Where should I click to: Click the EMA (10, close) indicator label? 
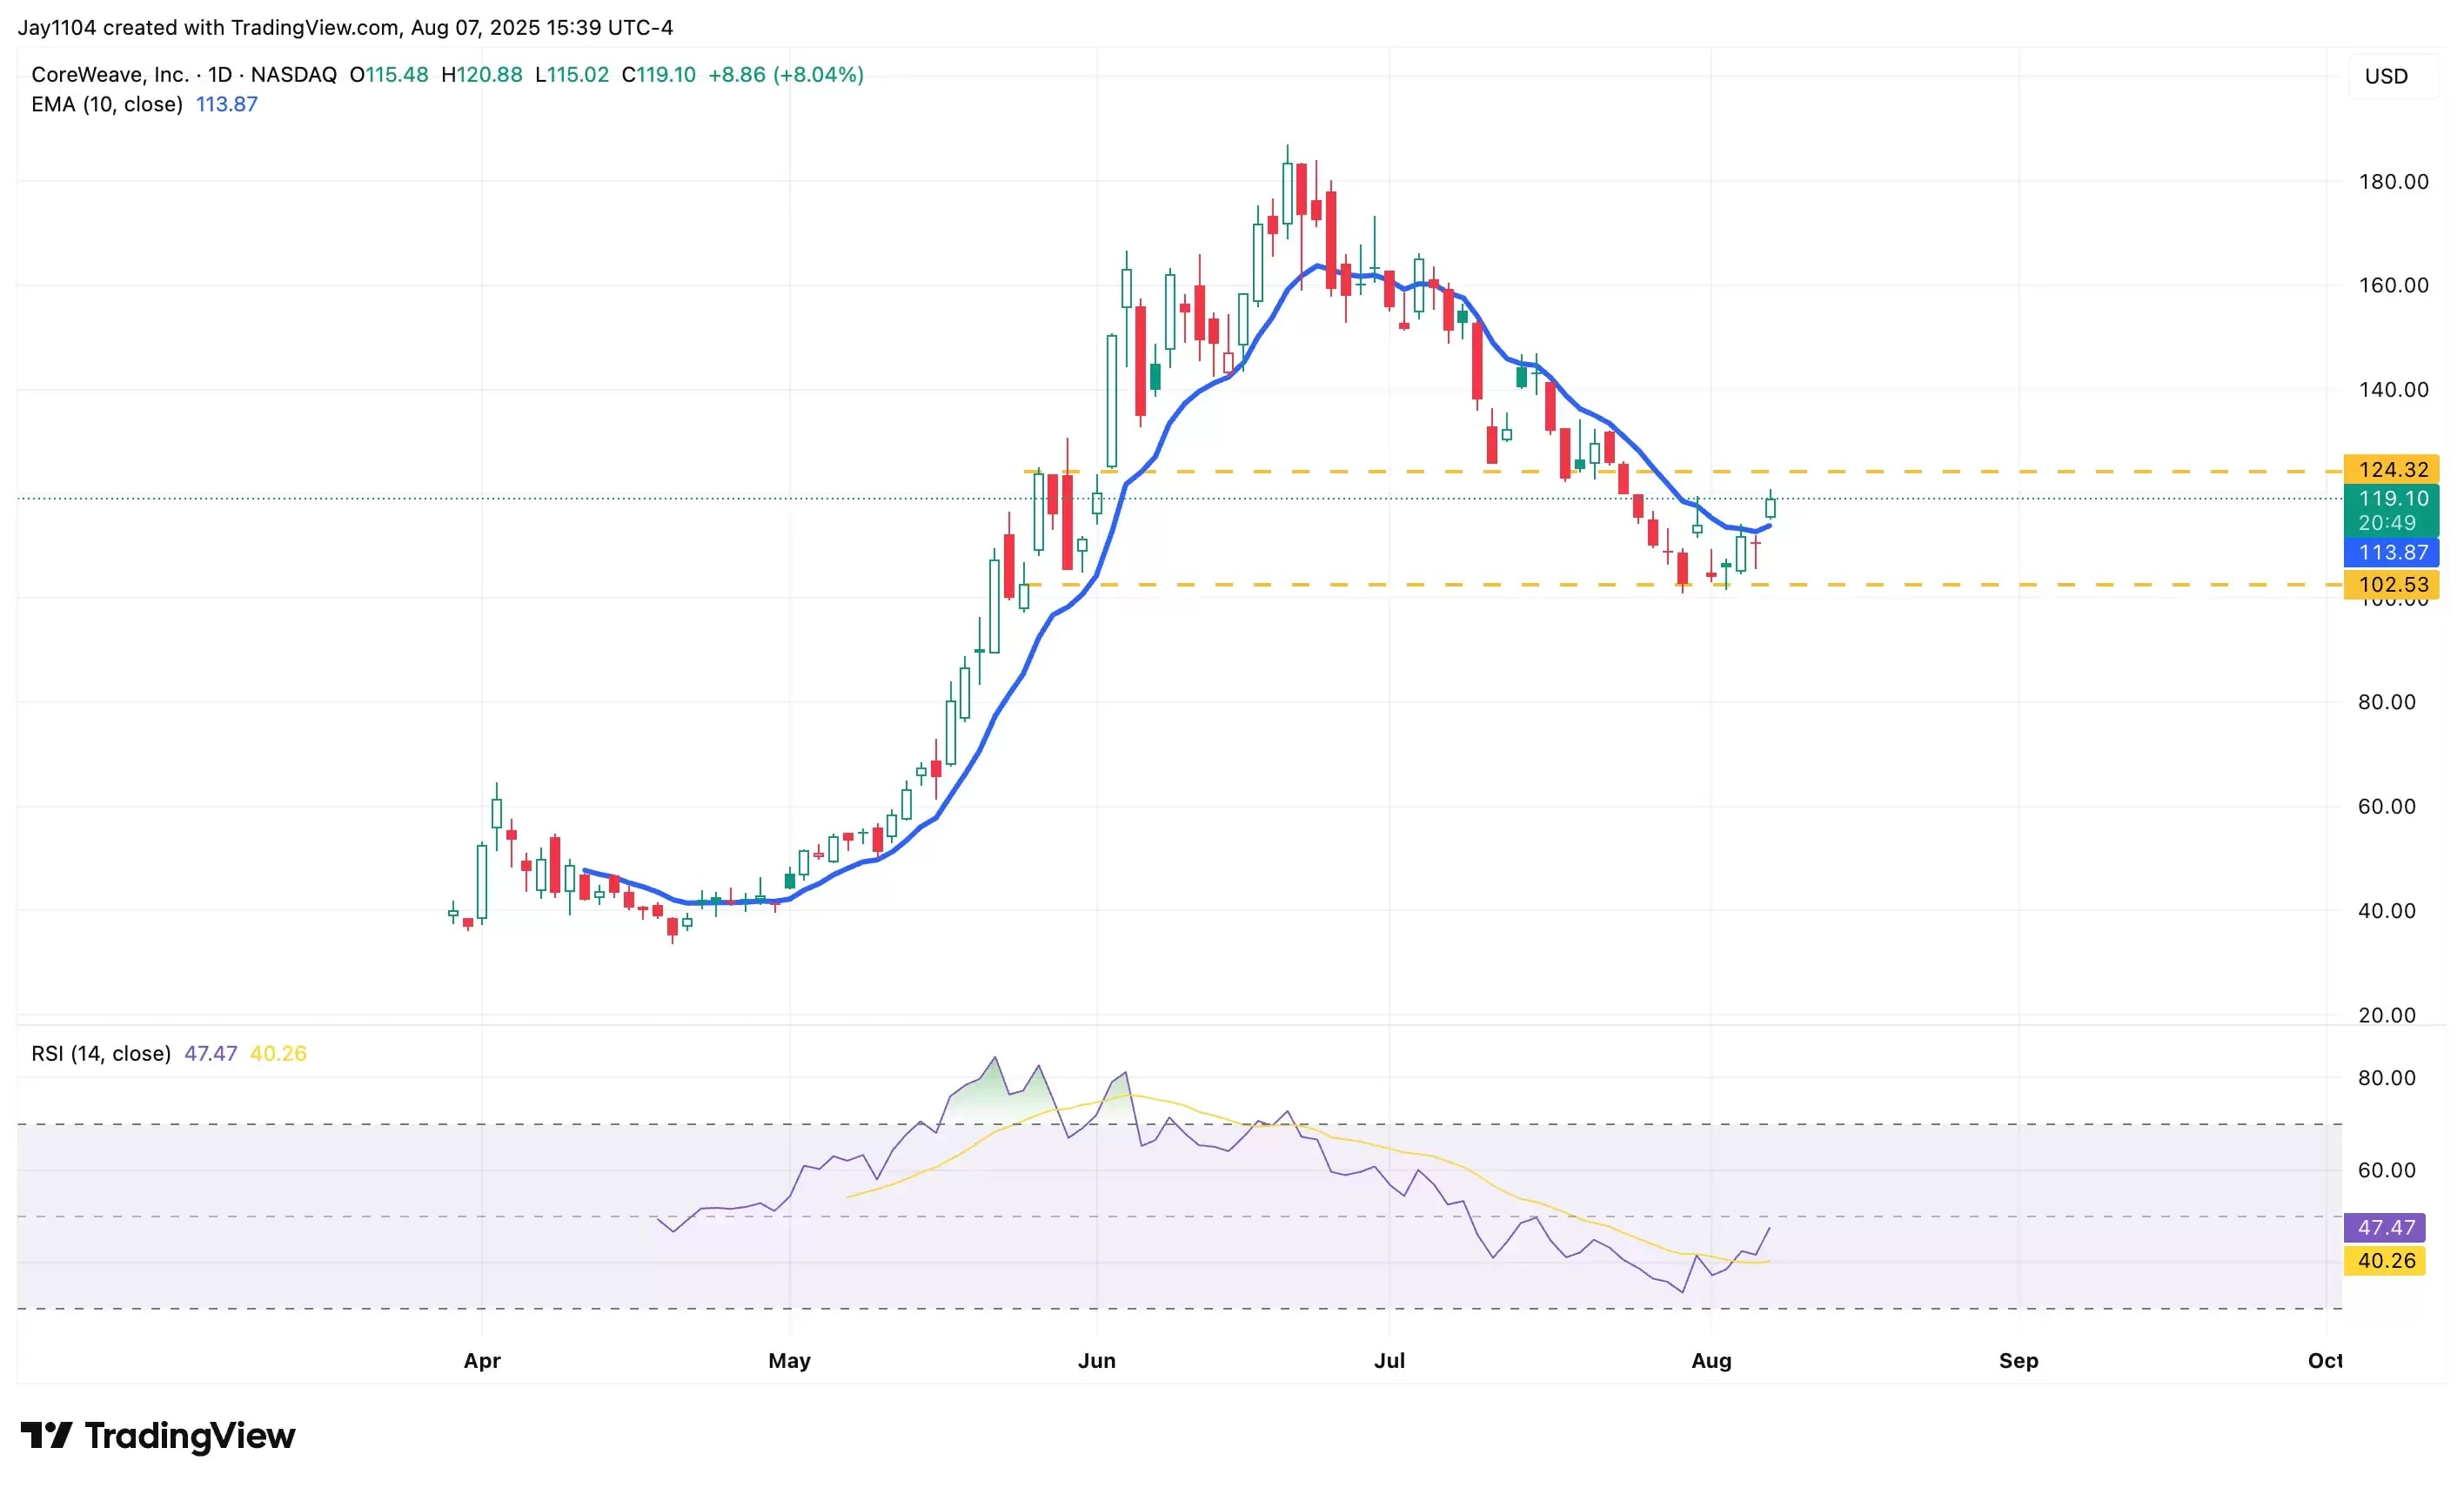click(x=107, y=104)
